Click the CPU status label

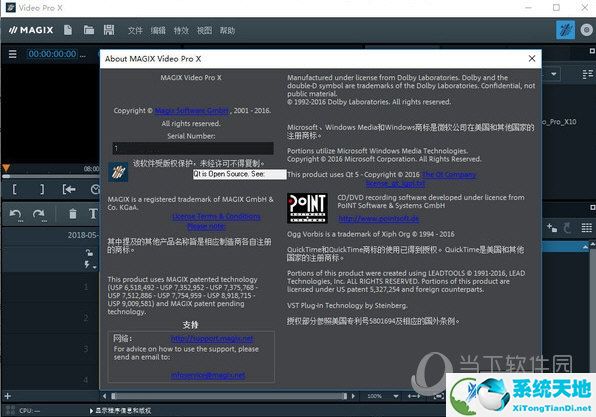click(29, 411)
